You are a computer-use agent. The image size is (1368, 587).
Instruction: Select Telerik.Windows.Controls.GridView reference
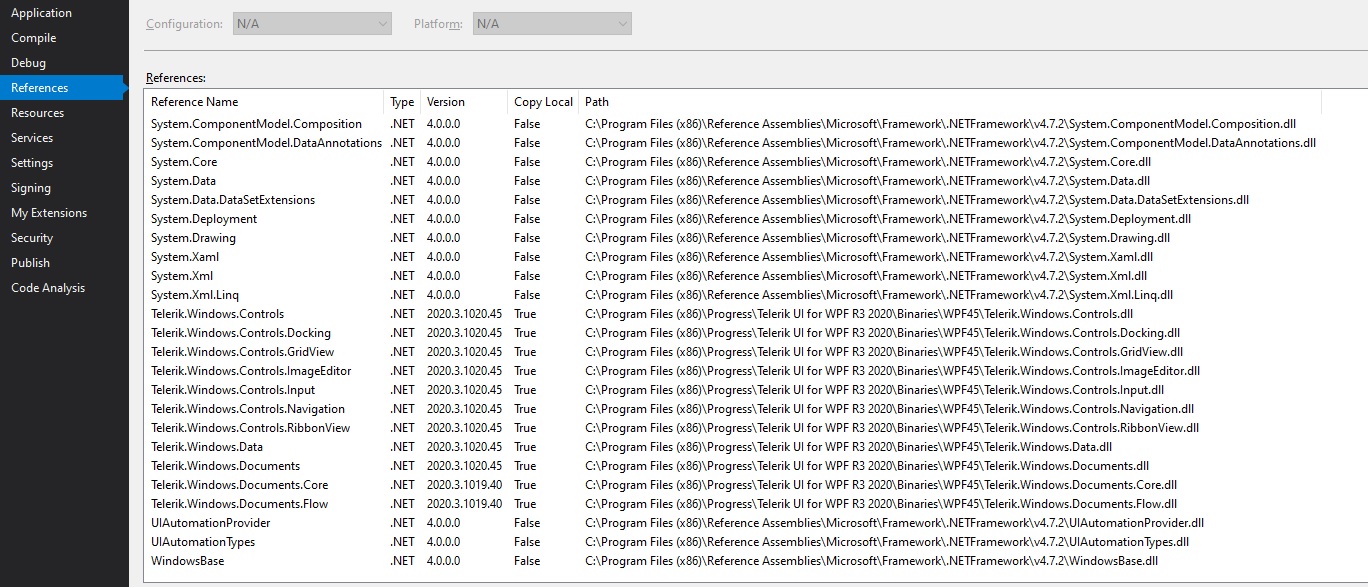[243, 352]
